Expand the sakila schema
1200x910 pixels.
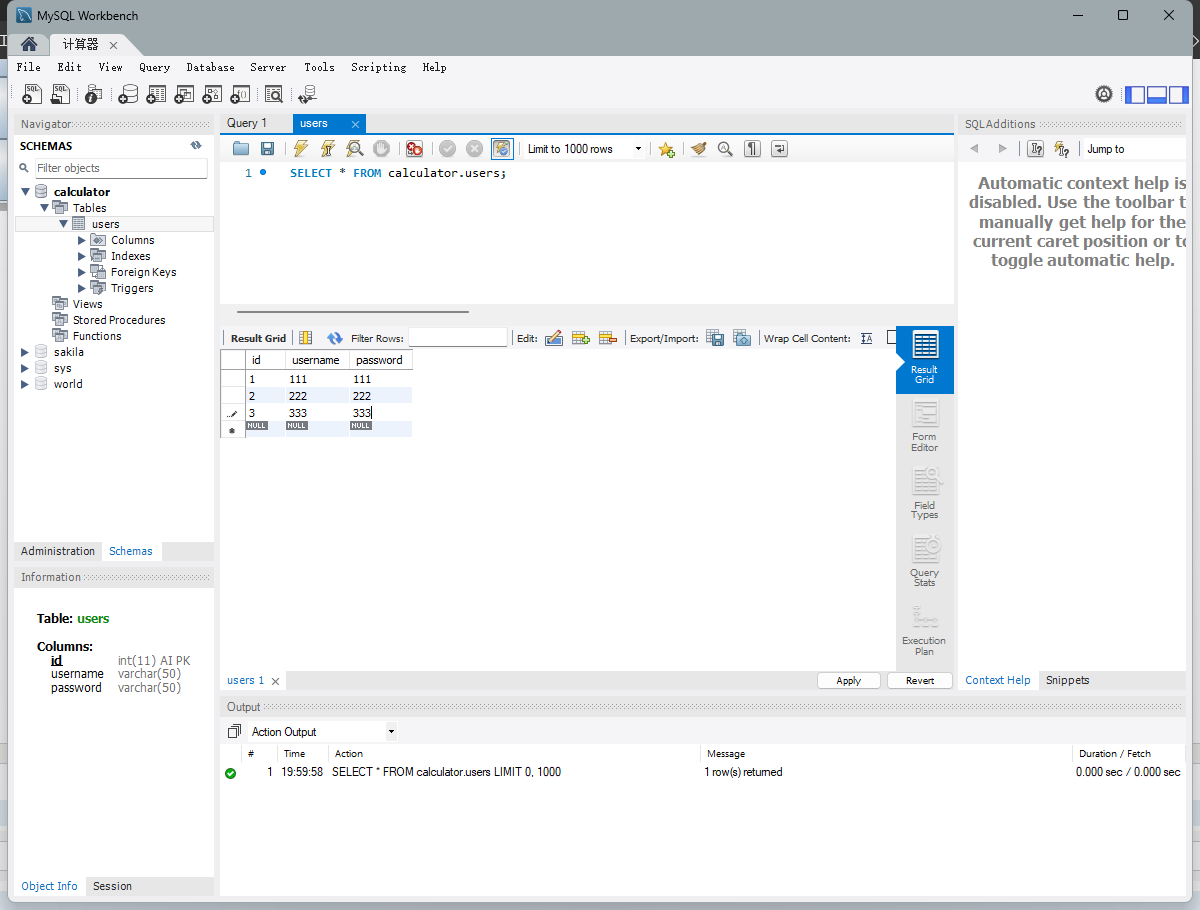25,352
